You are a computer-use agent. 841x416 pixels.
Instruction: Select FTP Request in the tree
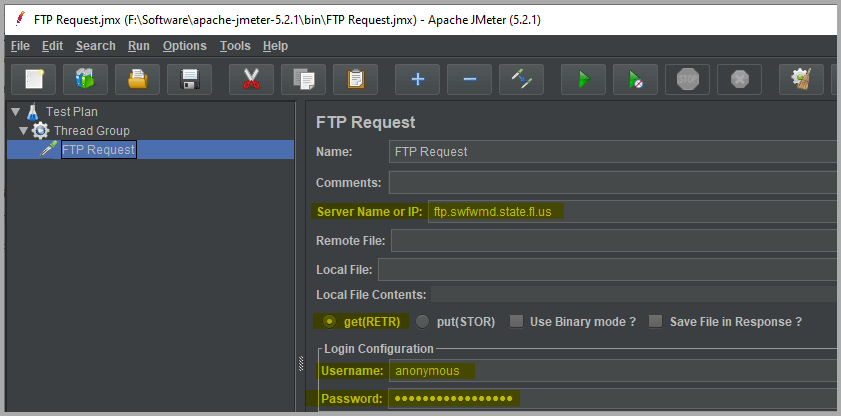[x=97, y=150]
